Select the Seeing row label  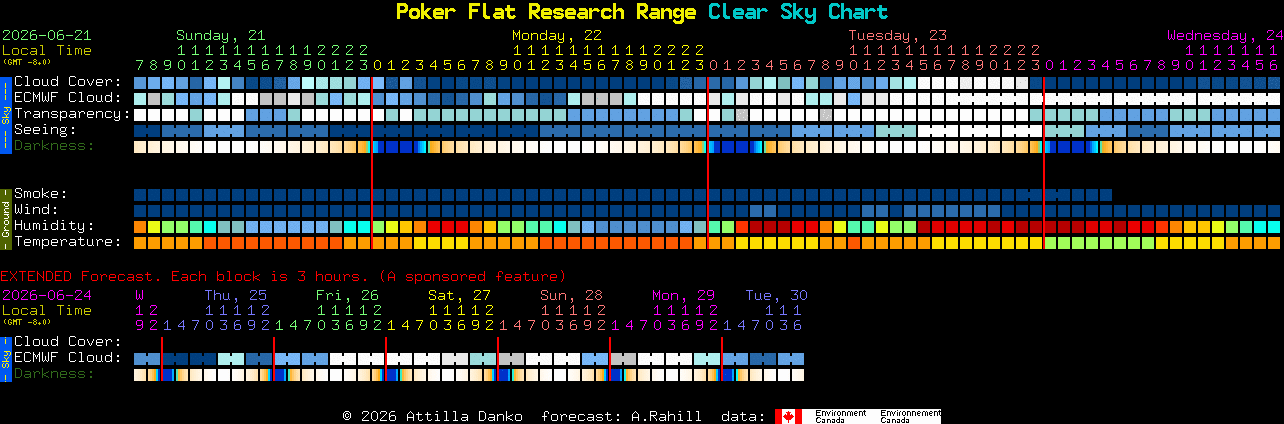45,130
